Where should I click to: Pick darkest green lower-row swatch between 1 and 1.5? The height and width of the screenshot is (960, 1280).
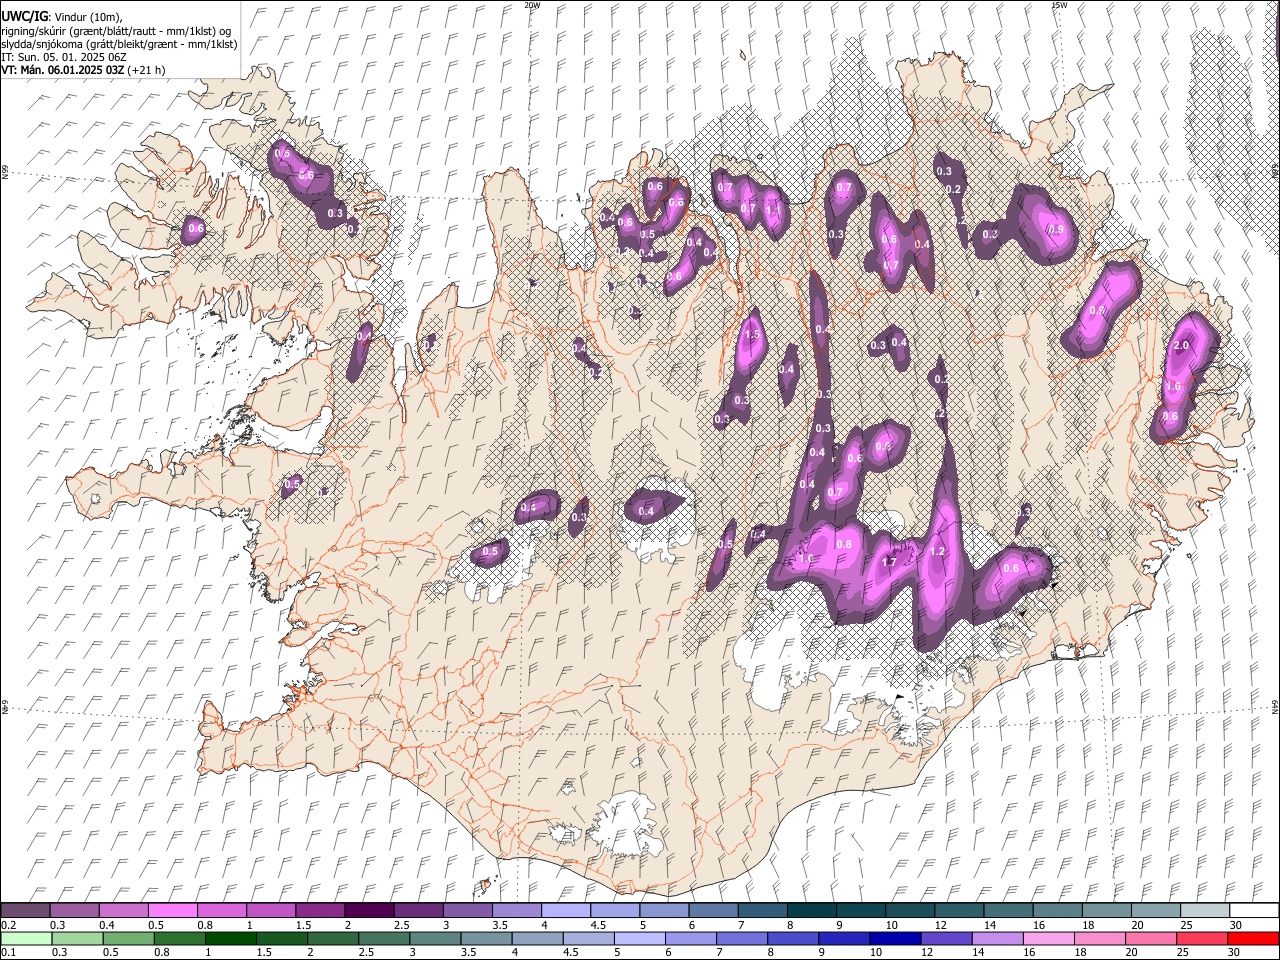pos(230,938)
